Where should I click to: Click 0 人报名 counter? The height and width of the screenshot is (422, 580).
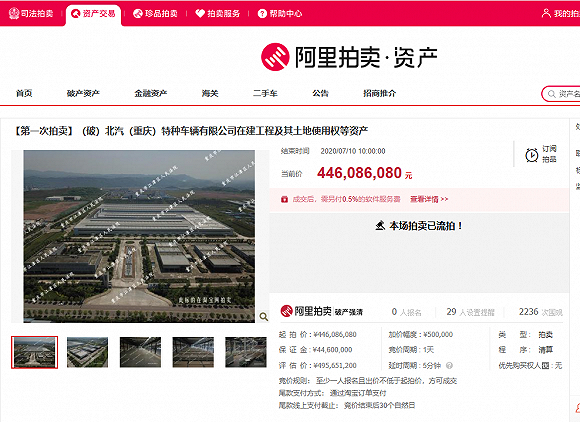(406, 312)
